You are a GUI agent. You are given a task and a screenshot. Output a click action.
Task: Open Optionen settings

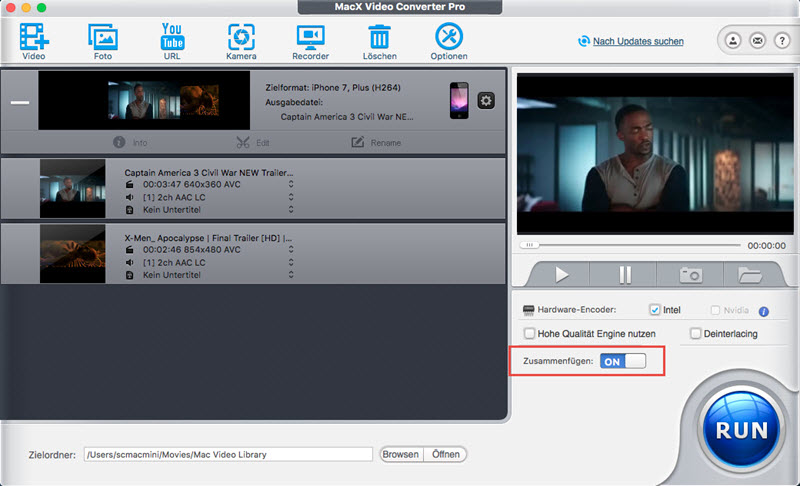[x=448, y=41]
